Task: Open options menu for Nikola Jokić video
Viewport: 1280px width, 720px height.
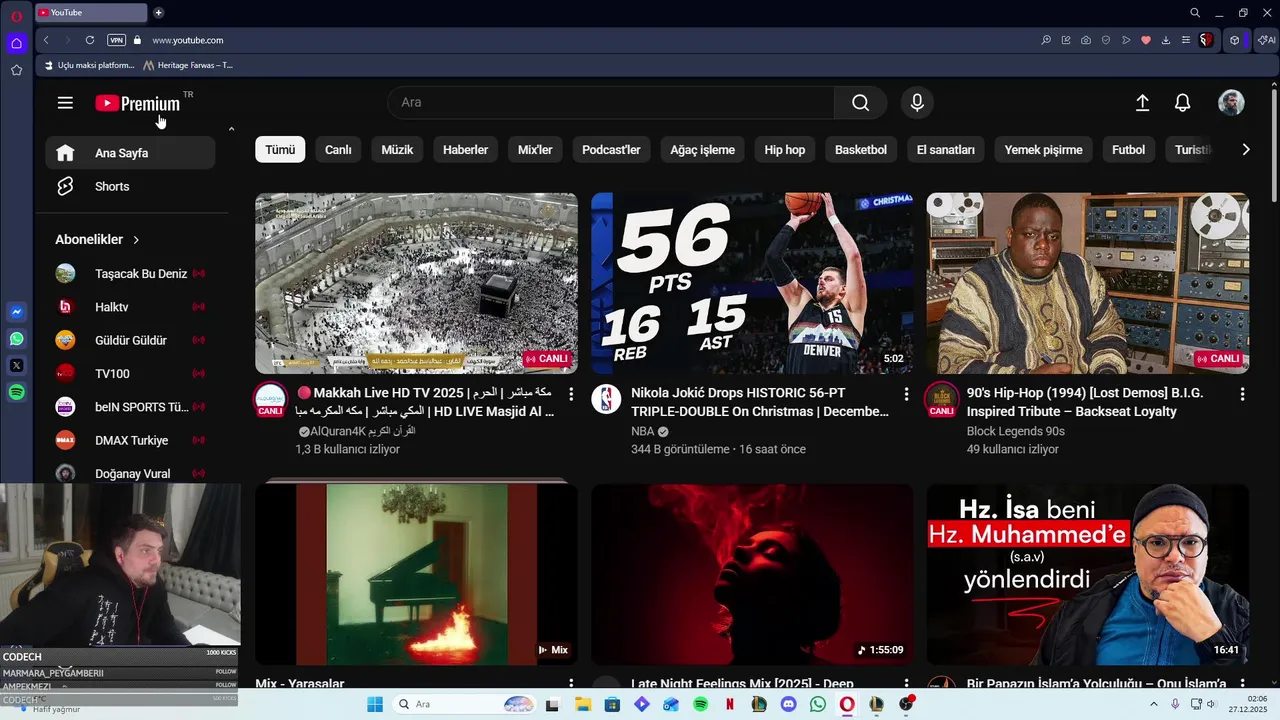Action: coord(906,394)
